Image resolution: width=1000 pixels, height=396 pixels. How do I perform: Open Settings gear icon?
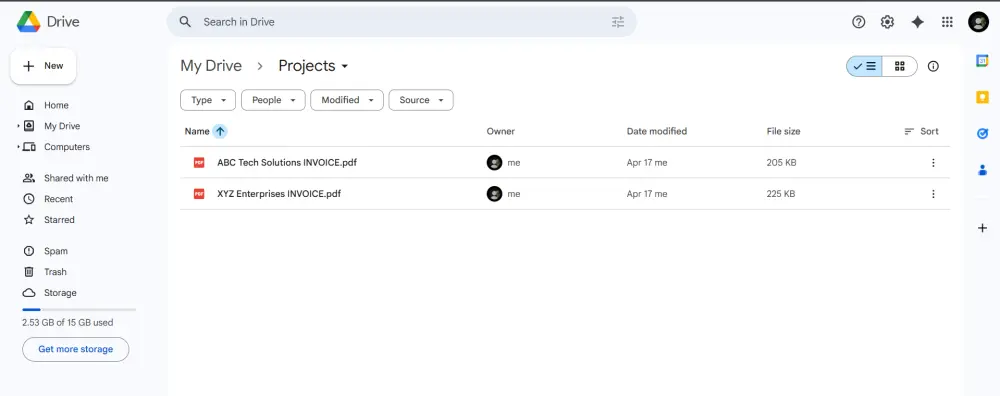887,22
